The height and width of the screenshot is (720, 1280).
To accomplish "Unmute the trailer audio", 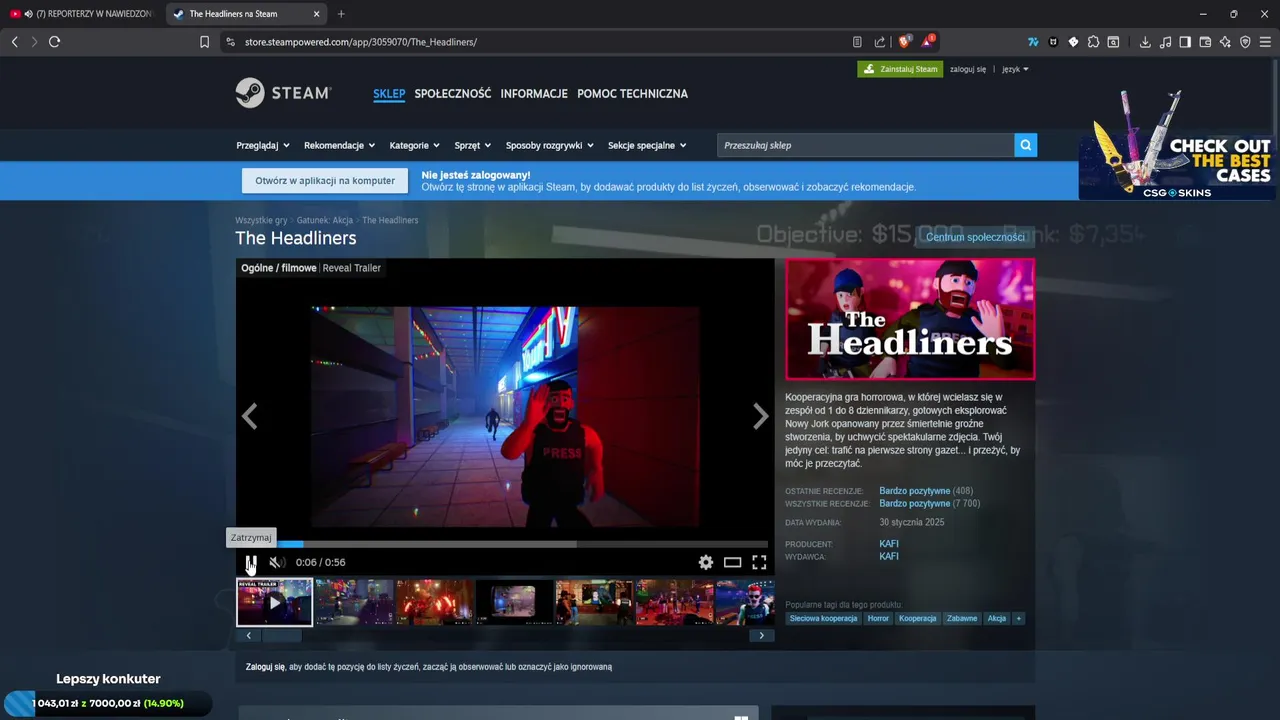I will coord(277,563).
